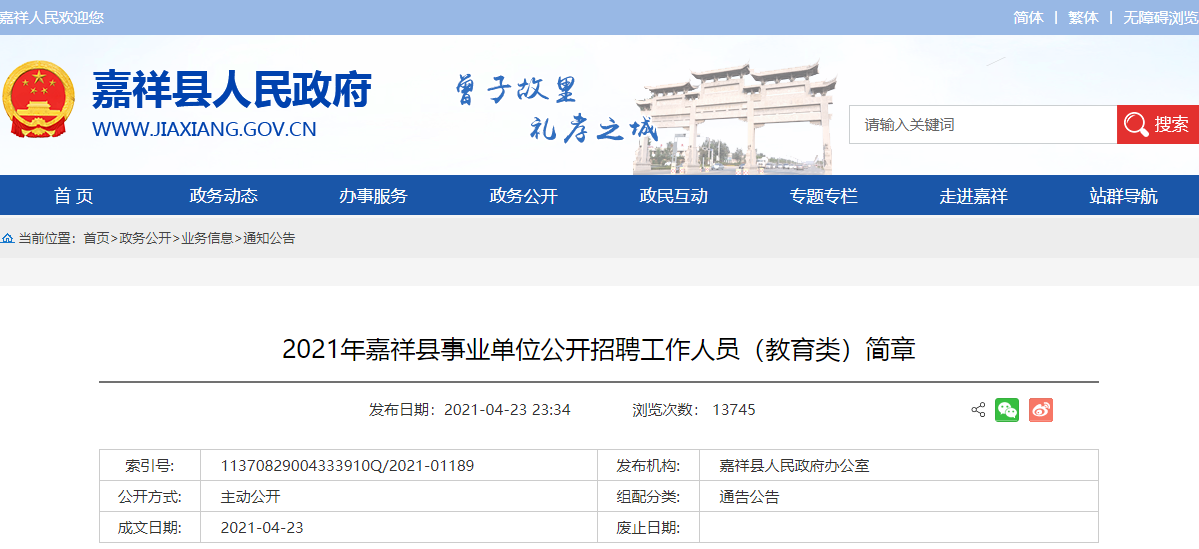Click the 成文日期 value 2021-04-23
Screen dimensions: 1199x549
[x=262, y=528]
